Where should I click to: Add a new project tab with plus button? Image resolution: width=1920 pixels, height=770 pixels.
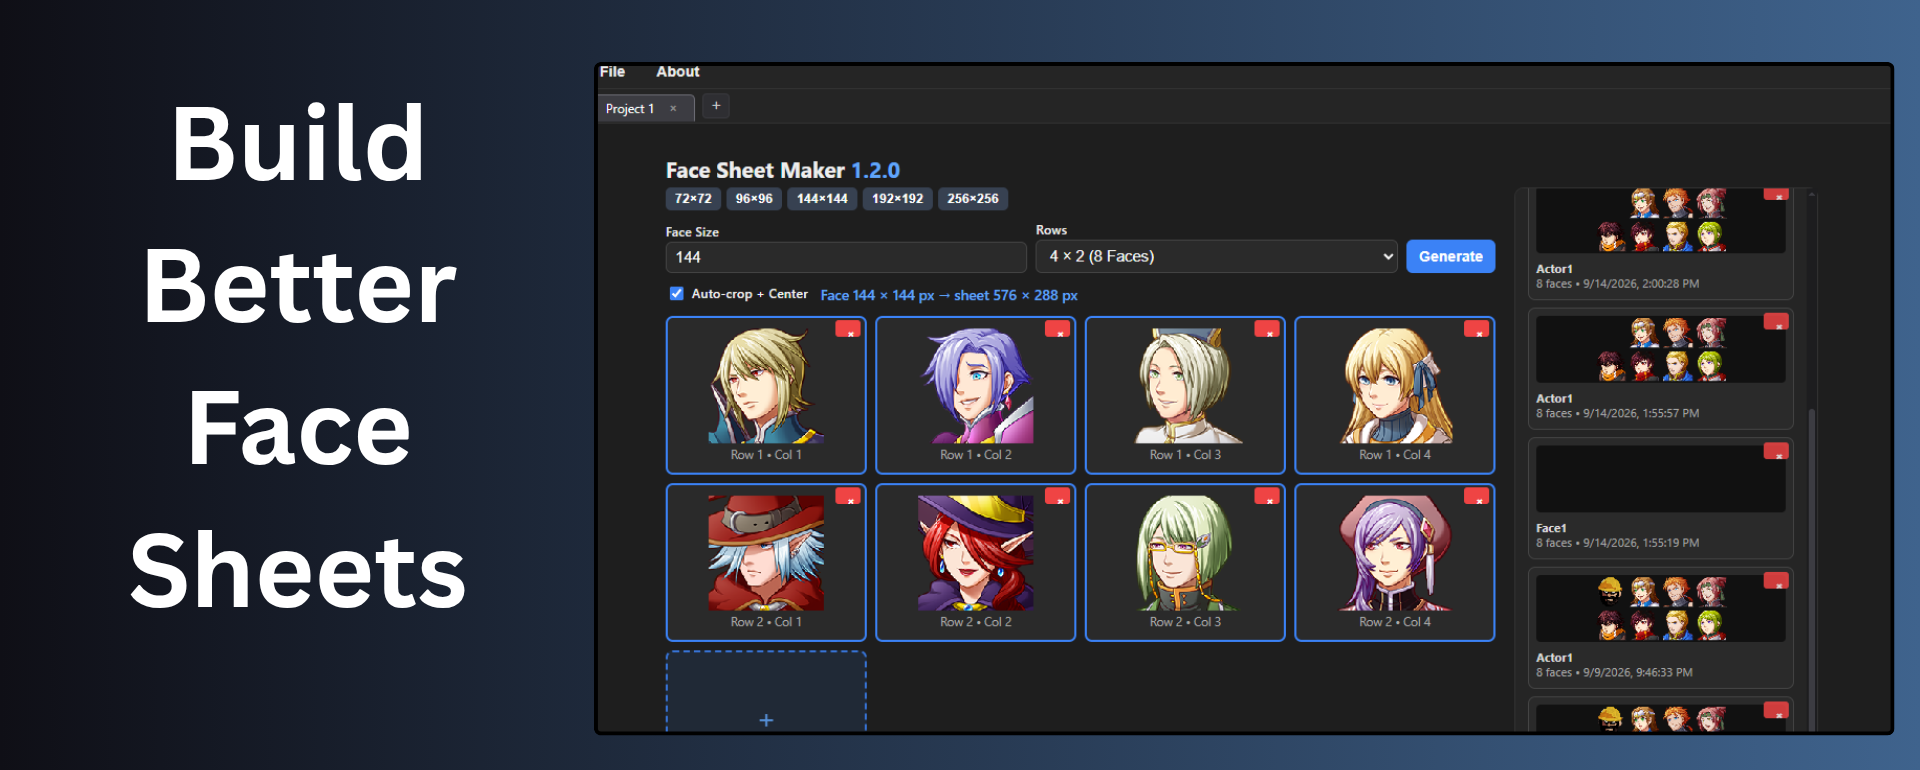[x=716, y=106]
